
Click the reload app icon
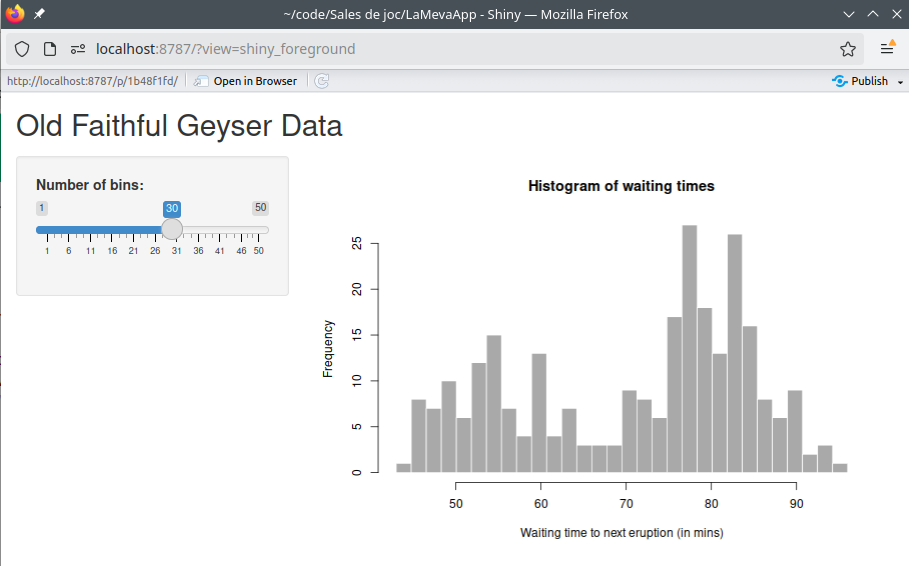coord(322,81)
